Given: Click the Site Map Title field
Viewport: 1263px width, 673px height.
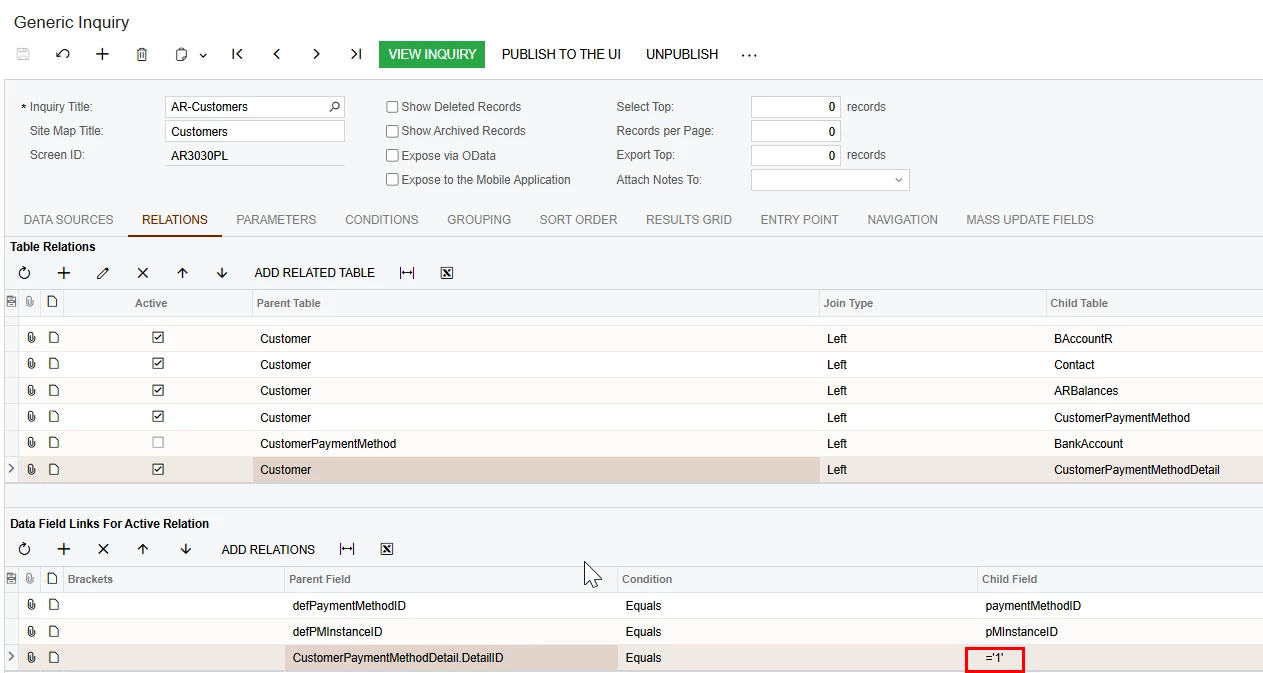Looking at the screenshot, I should [255, 131].
